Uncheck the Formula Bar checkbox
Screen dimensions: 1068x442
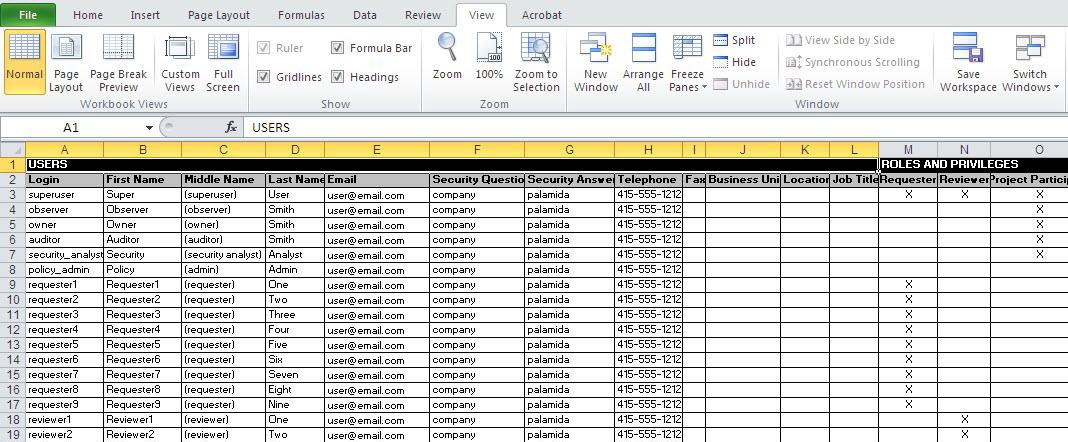coord(338,48)
